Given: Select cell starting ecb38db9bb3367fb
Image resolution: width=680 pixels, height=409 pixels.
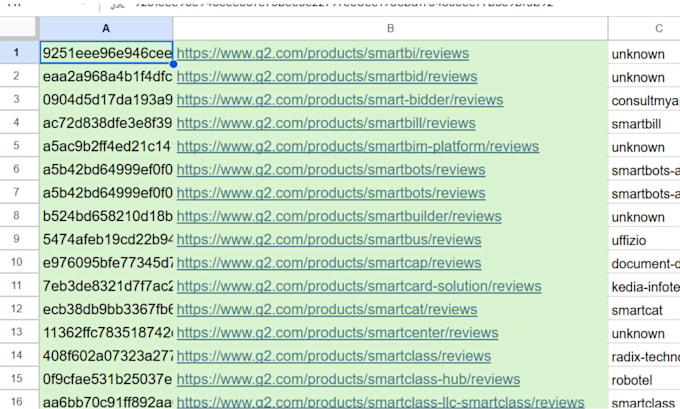Looking at the screenshot, I should [106, 309].
